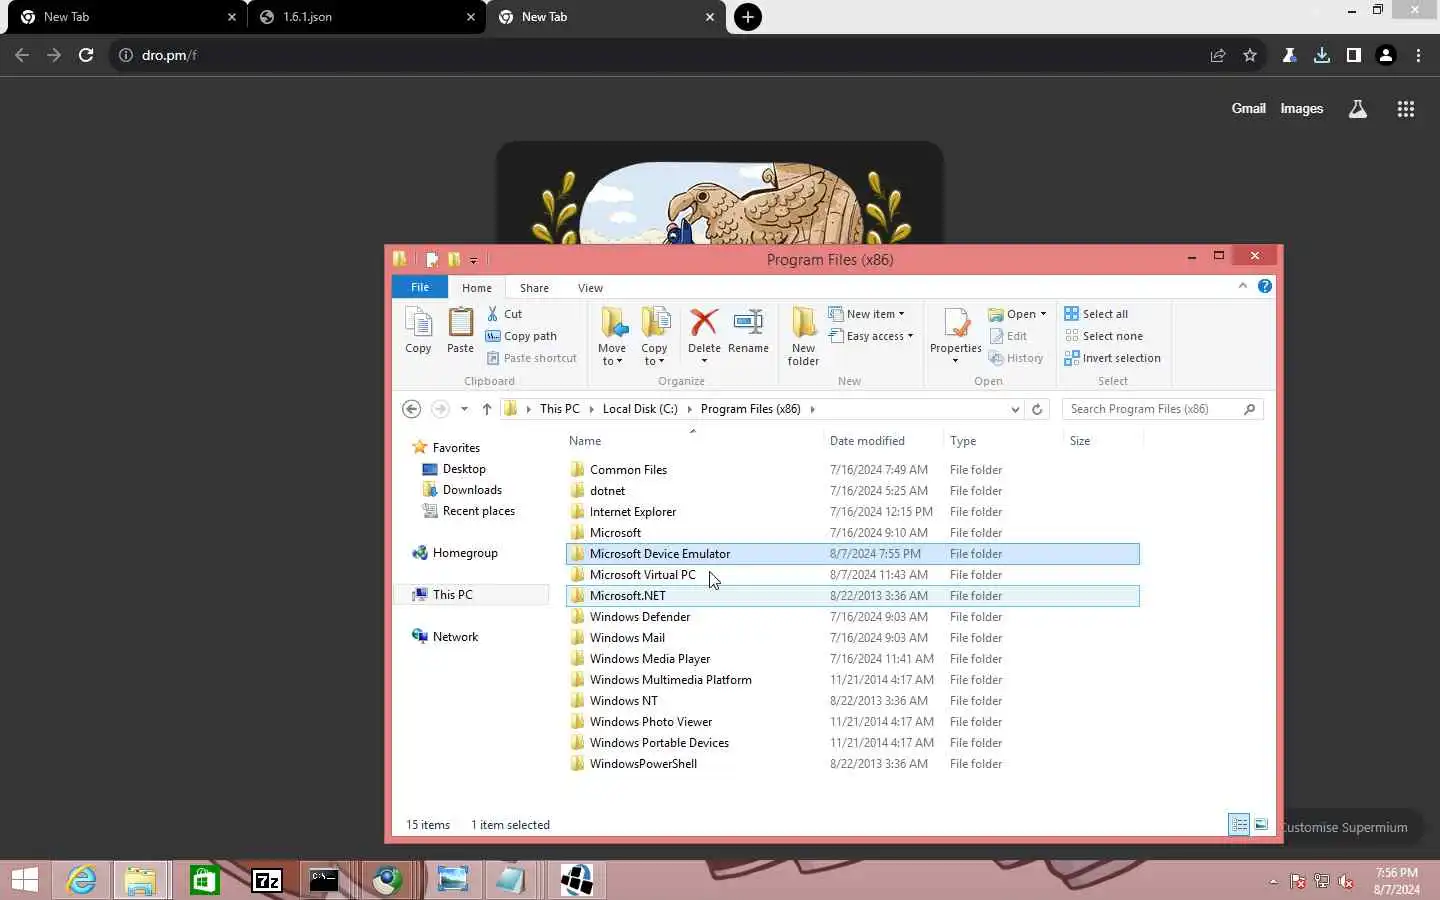Click Paste shortcut in the ribbon
The image size is (1440, 900).
(x=531, y=358)
